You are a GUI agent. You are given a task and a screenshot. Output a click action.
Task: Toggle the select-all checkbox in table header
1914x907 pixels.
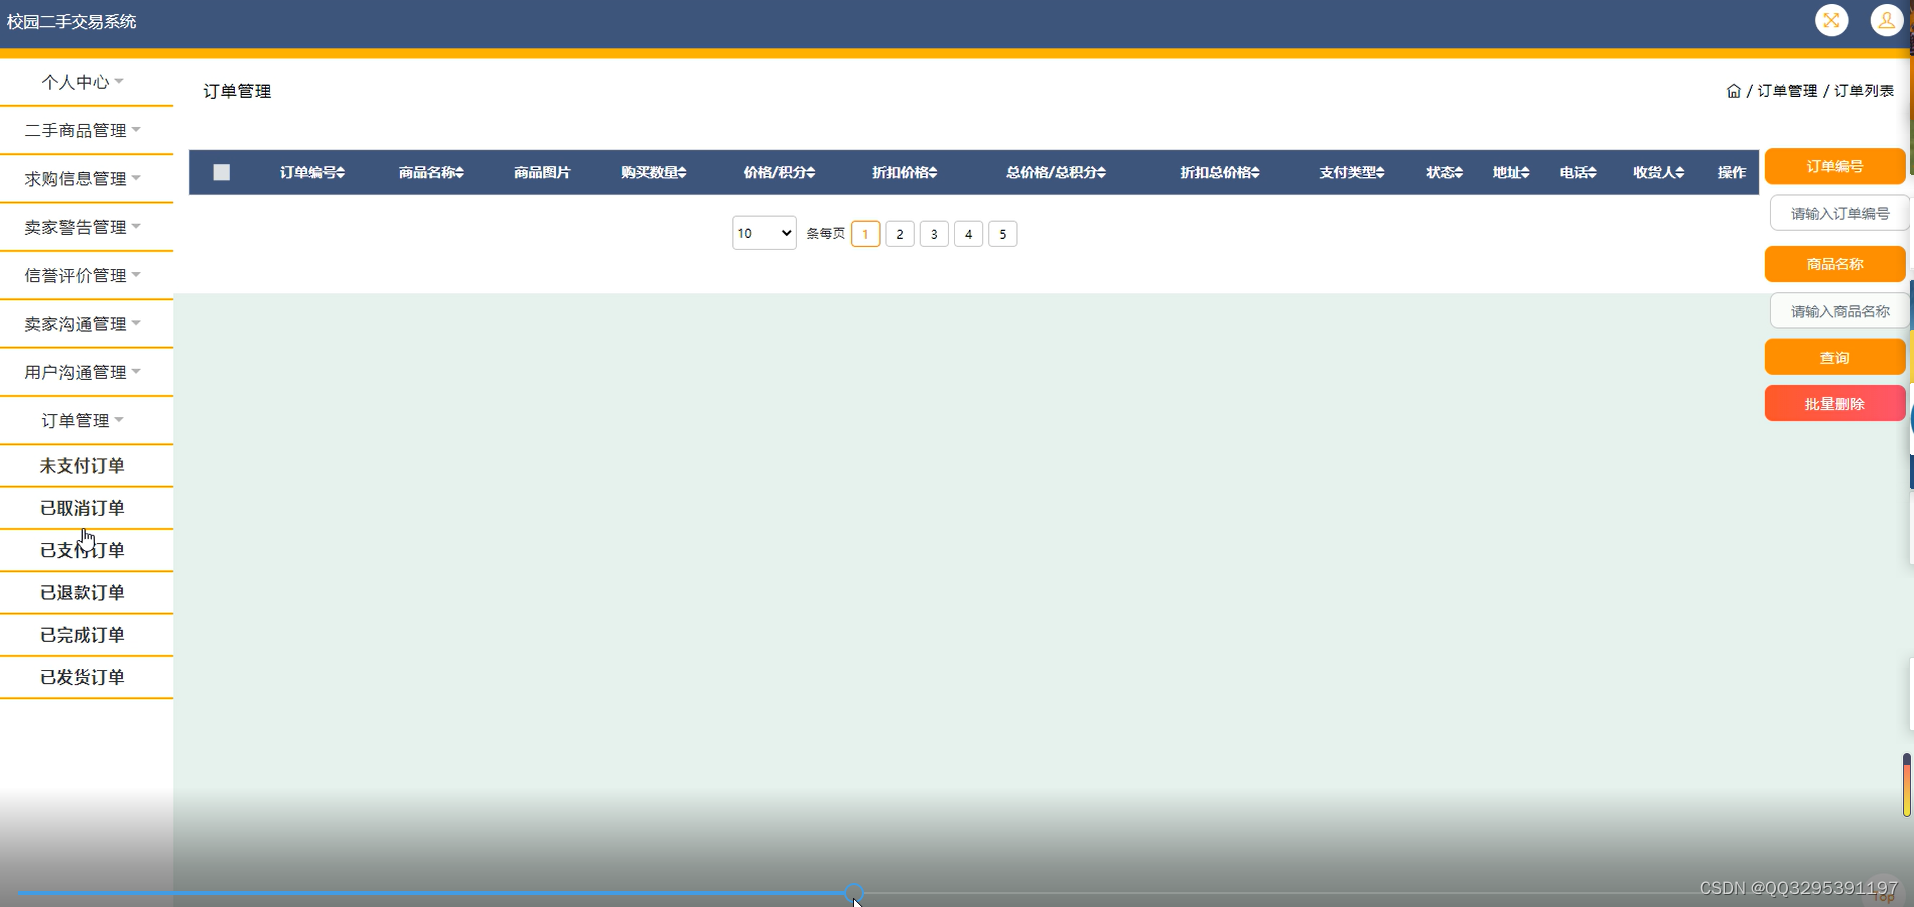coord(222,172)
